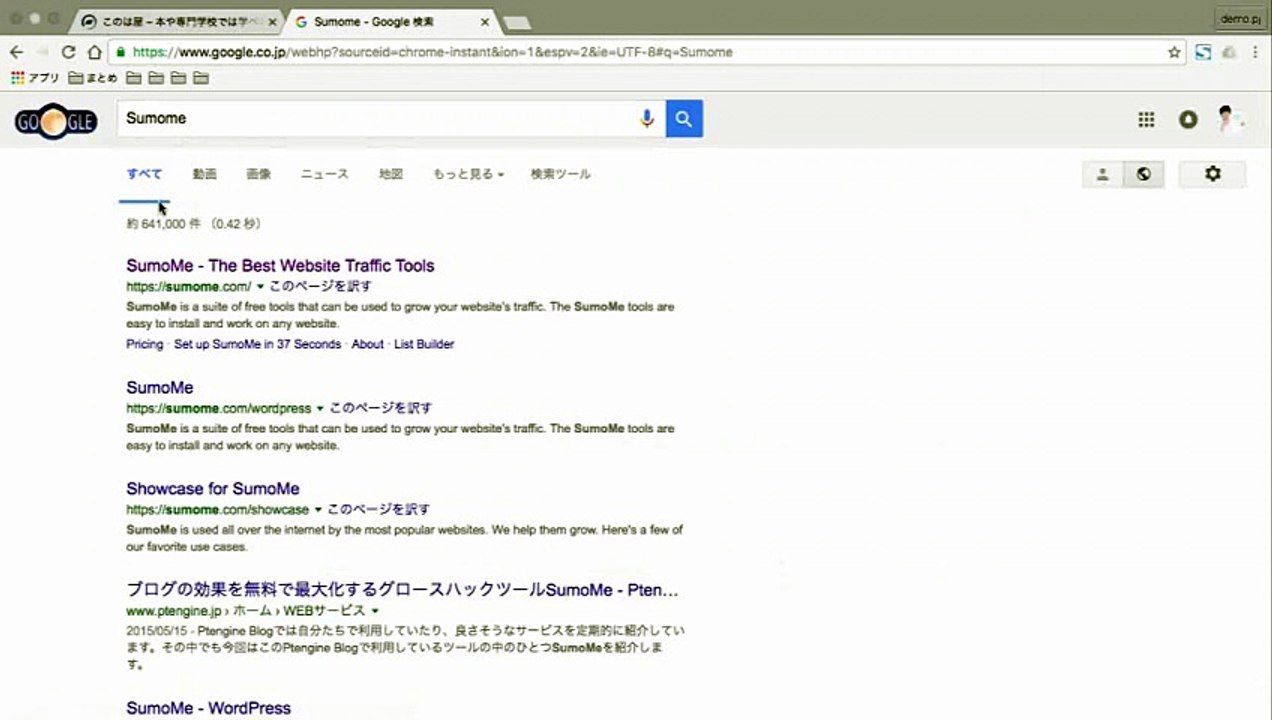Translate the sumome.com/wordpress result page
Image resolution: width=1272 pixels, height=720 pixels.
(x=380, y=408)
